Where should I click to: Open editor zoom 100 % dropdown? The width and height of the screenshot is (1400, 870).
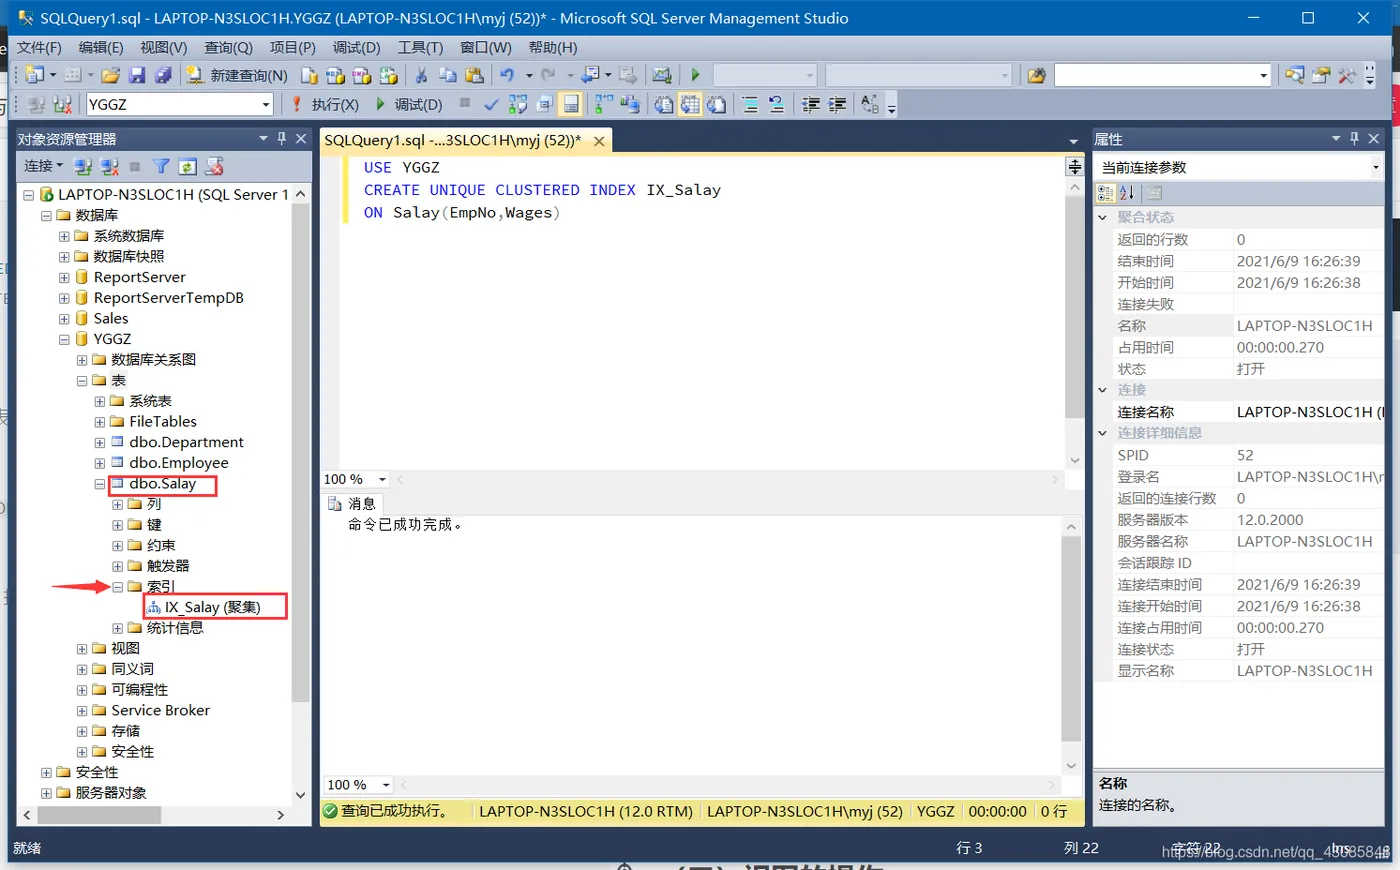pyautogui.click(x=382, y=479)
